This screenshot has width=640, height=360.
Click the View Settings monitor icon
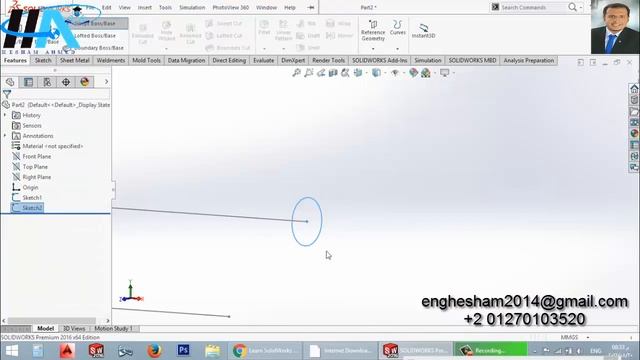pyautogui.click(x=444, y=73)
